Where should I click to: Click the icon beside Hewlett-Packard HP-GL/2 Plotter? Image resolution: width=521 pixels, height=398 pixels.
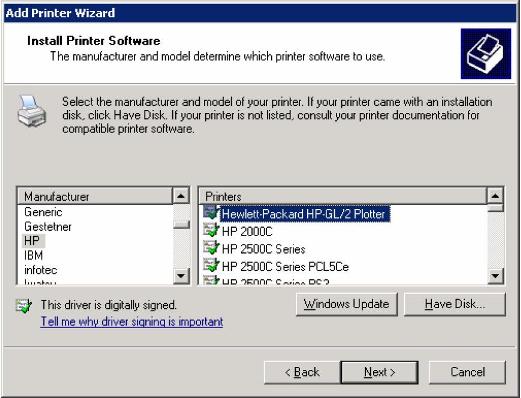(211, 213)
